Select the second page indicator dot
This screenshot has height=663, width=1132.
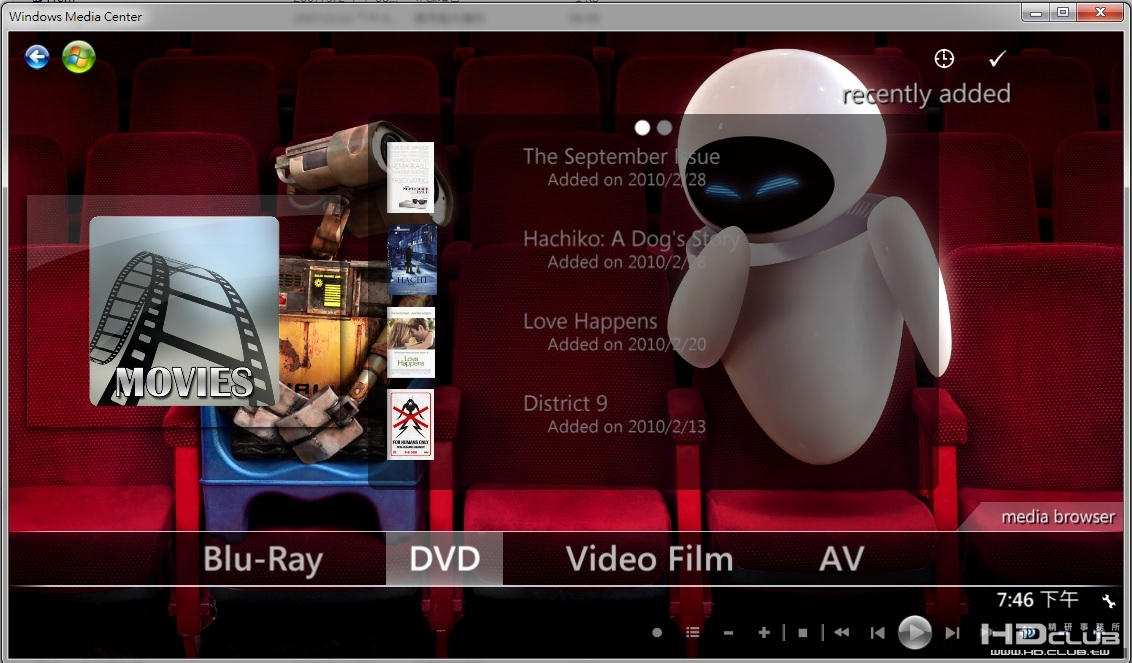664,128
